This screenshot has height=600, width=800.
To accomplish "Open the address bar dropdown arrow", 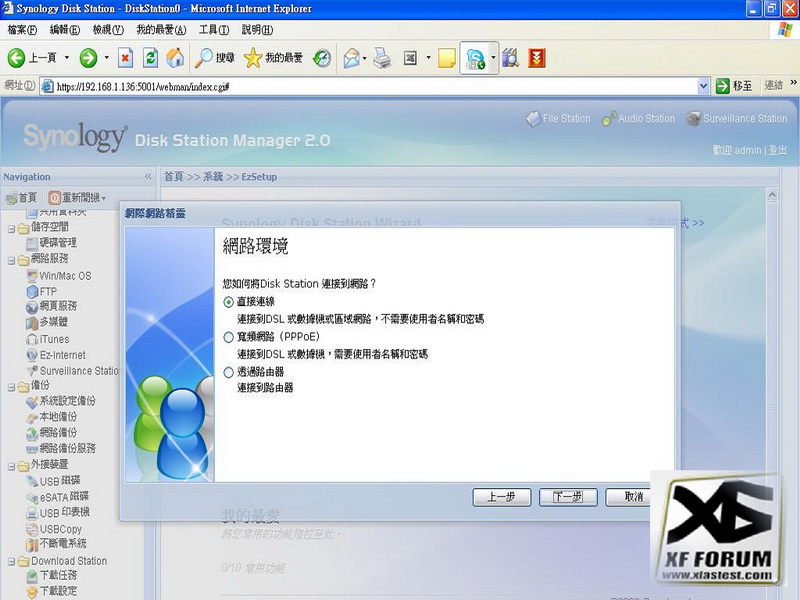I will [703, 86].
